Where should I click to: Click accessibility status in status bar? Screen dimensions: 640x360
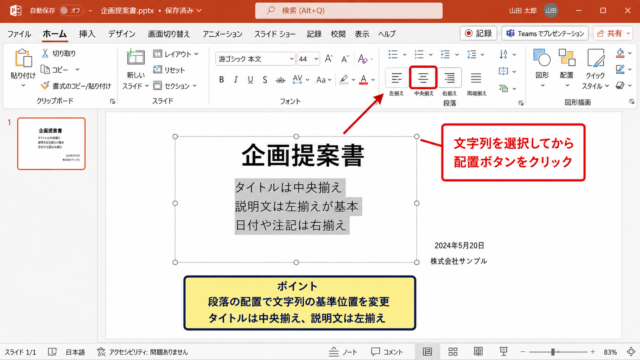(143, 352)
